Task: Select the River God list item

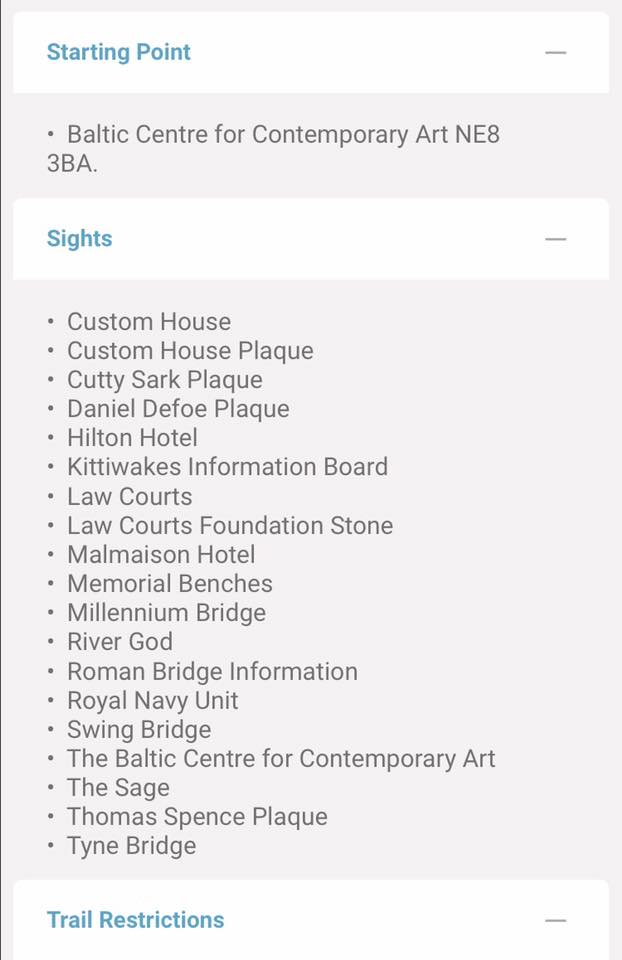Action: pos(120,642)
